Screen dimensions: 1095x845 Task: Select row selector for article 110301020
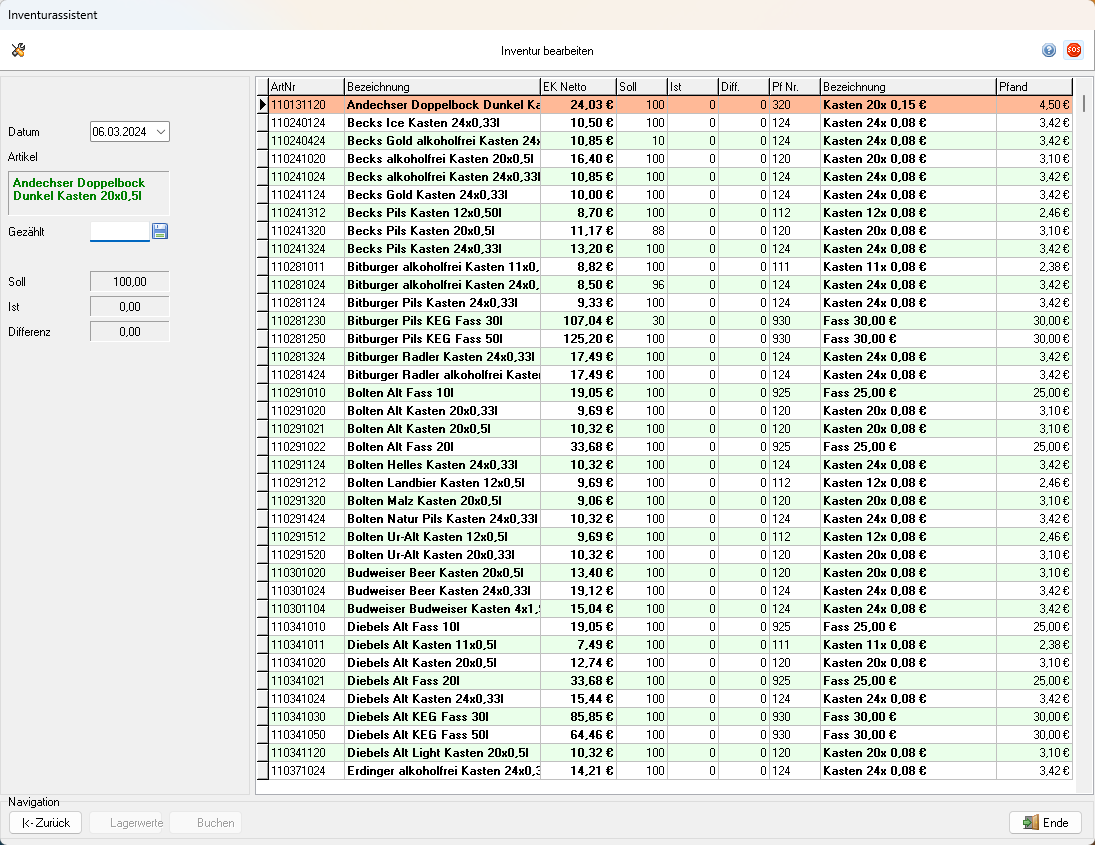263,573
